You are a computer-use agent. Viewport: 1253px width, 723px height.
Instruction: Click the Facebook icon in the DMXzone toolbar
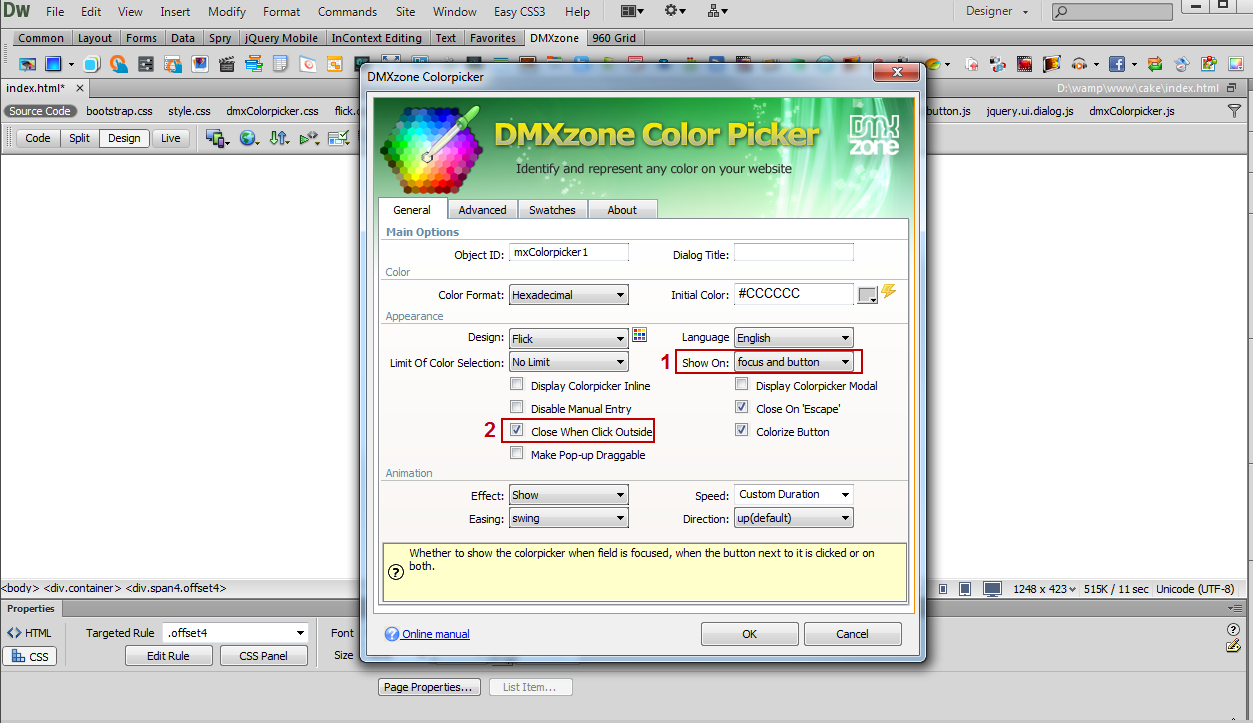(x=1116, y=64)
